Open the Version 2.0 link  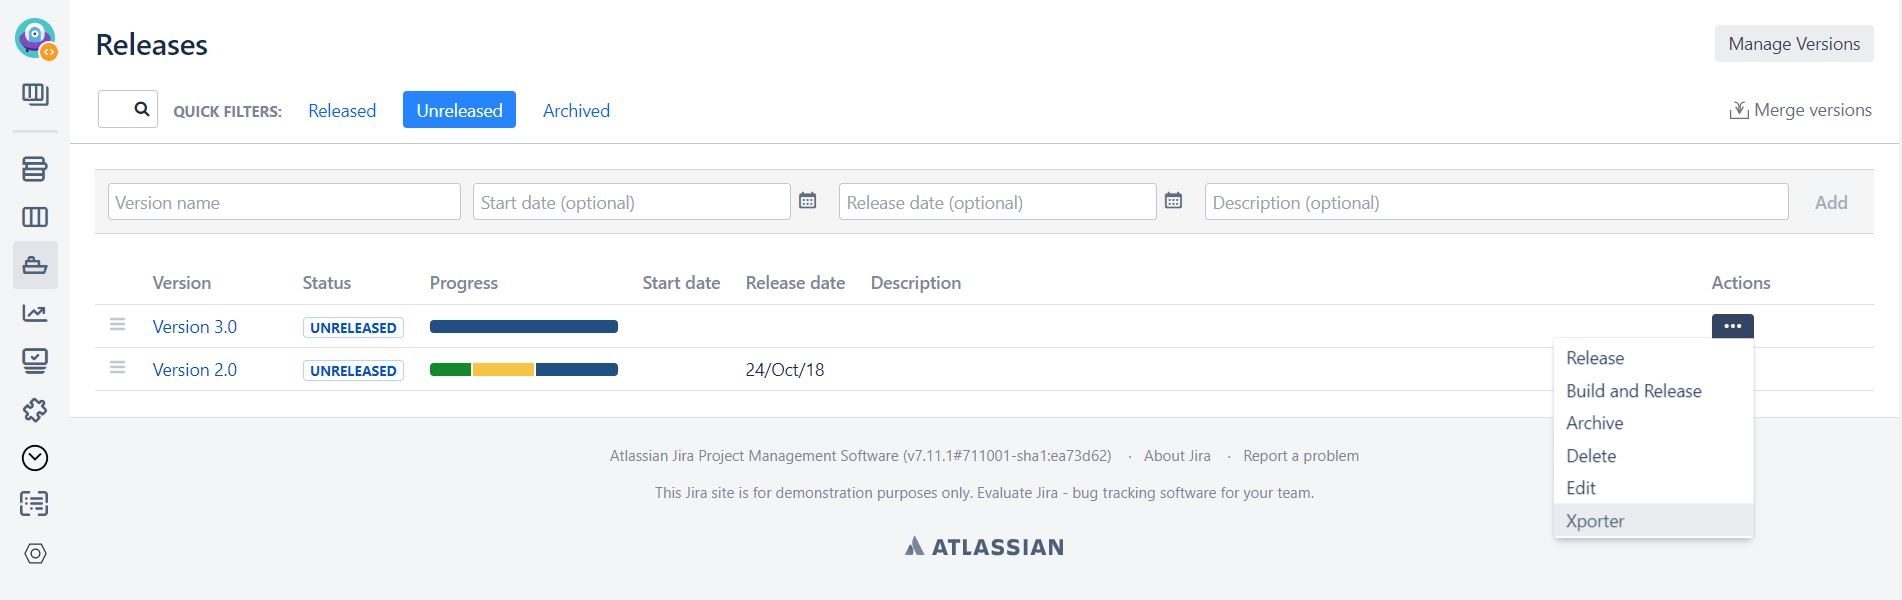click(x=195, y=370)
